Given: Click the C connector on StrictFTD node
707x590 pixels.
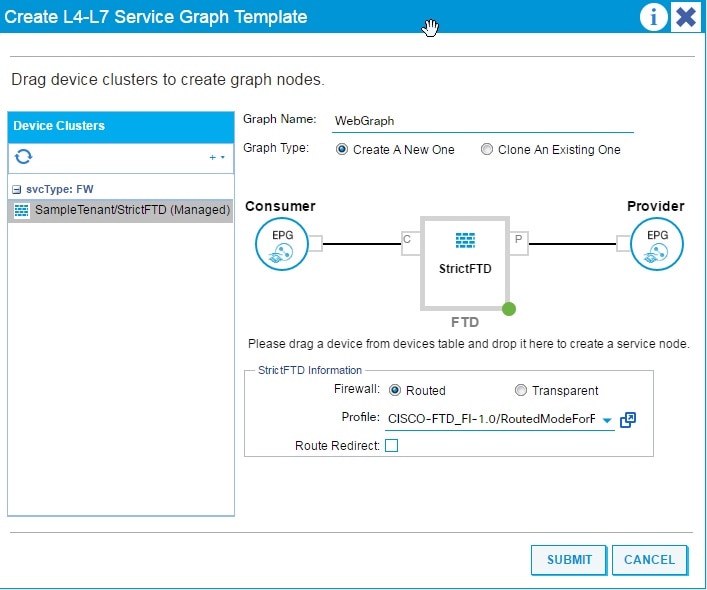Looking at the screenshot, I should [x=410, y=243].
